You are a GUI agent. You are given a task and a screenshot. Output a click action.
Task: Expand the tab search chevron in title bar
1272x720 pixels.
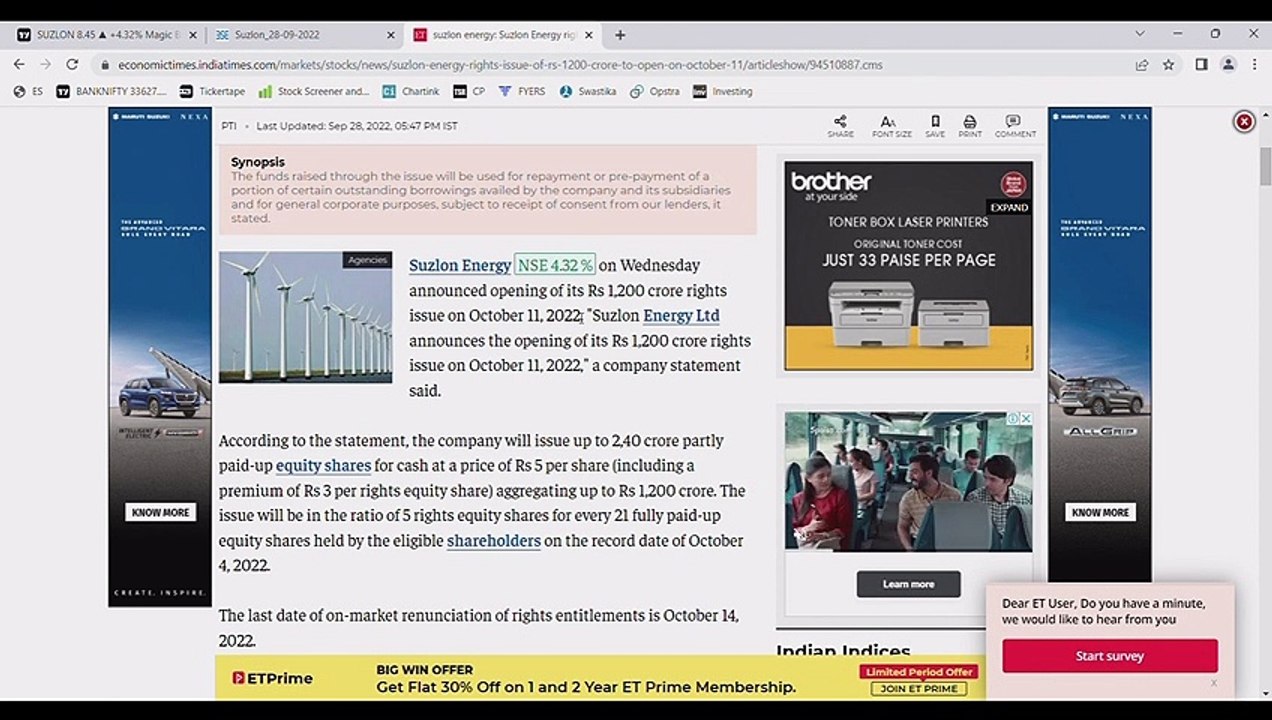coord(1139,34)
